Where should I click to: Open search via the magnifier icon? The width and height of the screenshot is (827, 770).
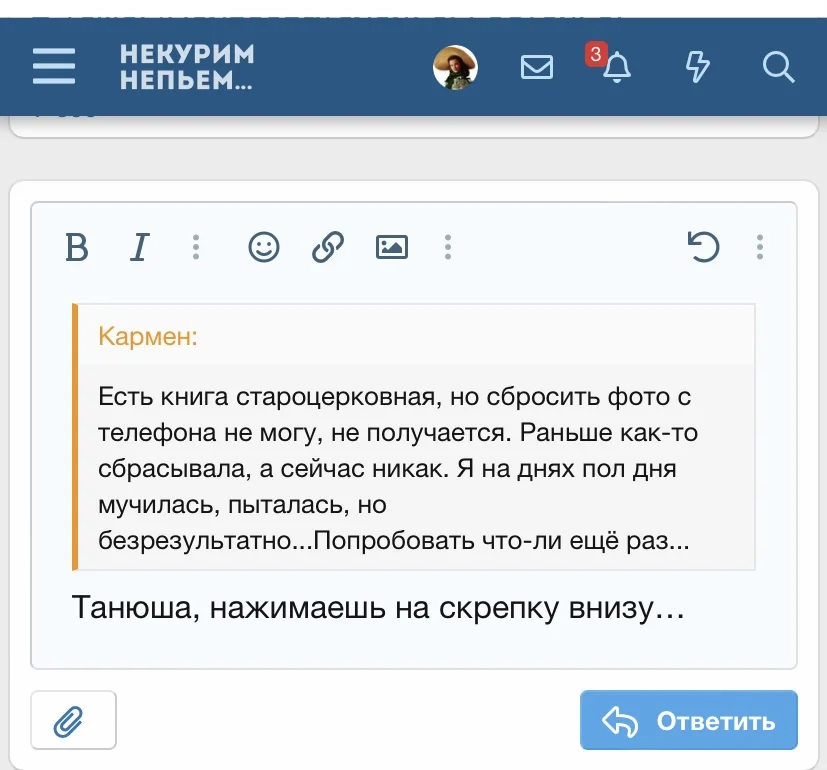[x=777, y=67]
